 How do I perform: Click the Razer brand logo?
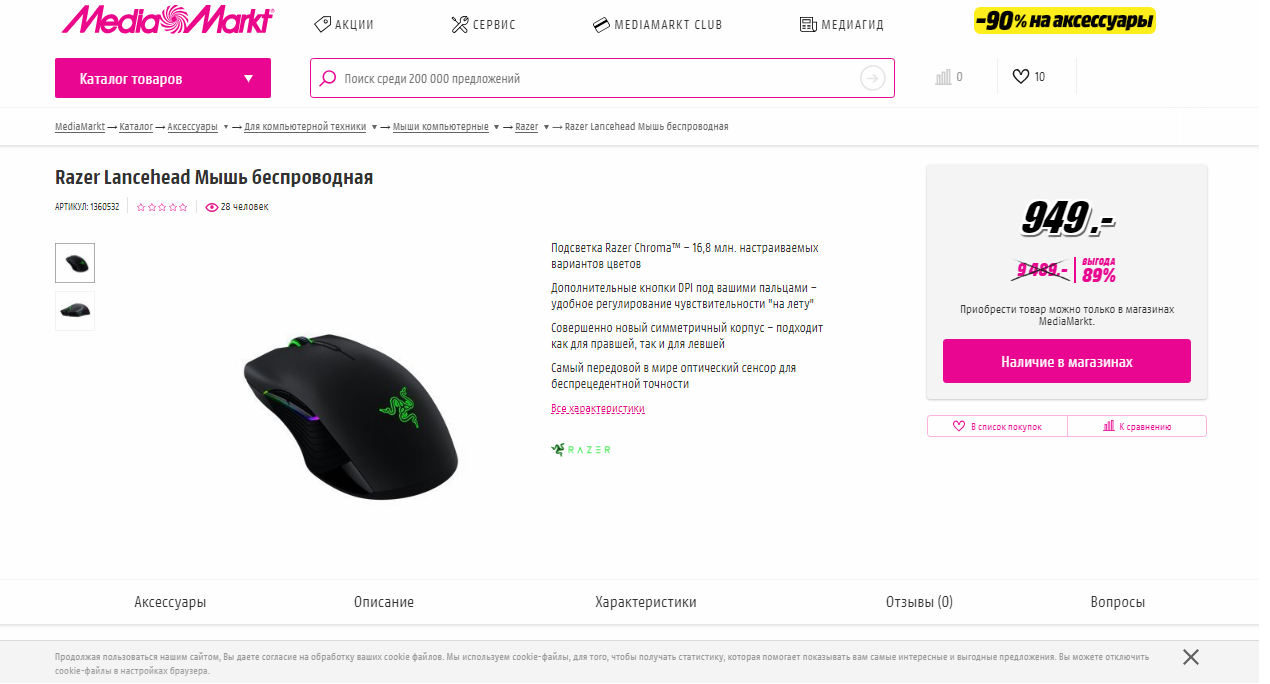(581, 449)
